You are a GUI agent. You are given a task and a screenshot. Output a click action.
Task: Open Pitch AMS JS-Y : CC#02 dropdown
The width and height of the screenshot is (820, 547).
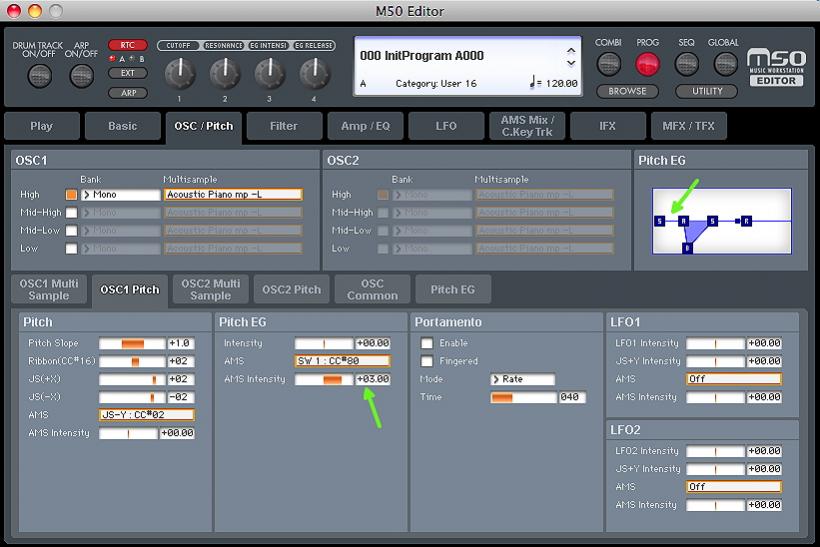146,415
